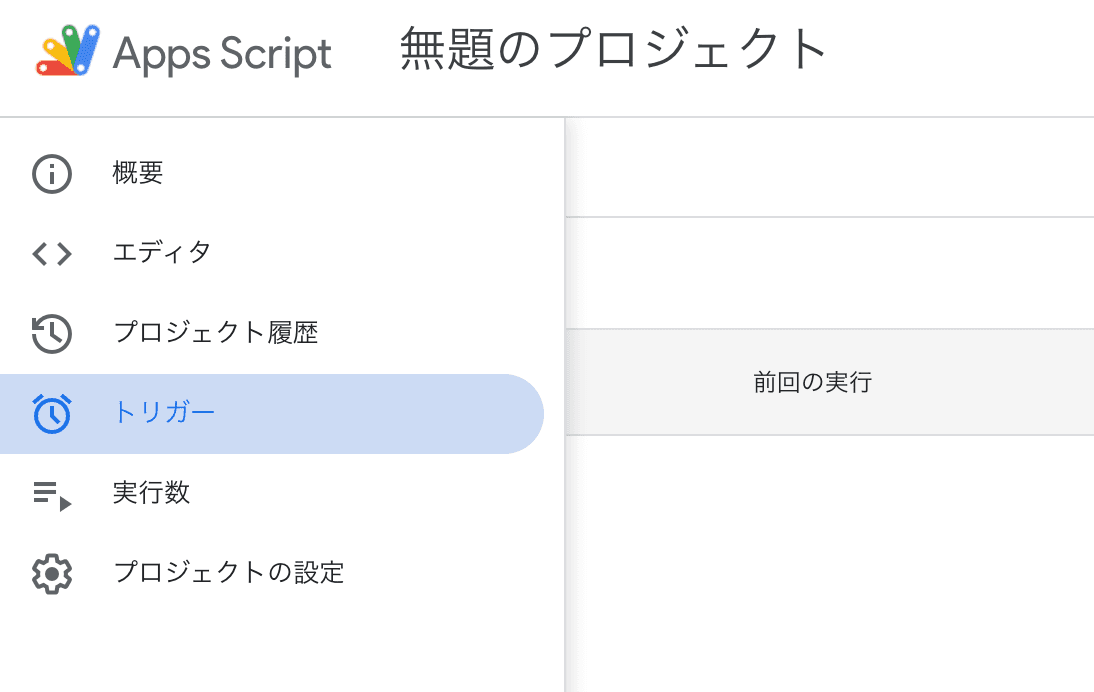
Task: Click the 前回の実行 column header
Action: [812, 382]
